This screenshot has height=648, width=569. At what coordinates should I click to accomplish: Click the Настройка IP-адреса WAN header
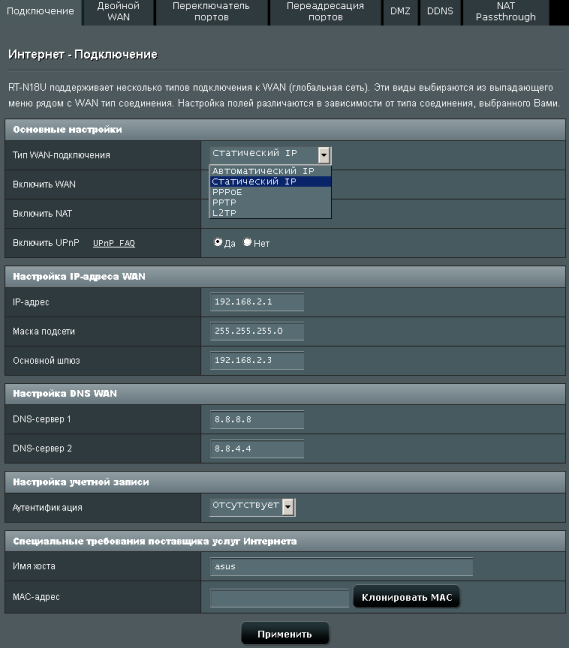pyautogui.click(x=285, y=276)
